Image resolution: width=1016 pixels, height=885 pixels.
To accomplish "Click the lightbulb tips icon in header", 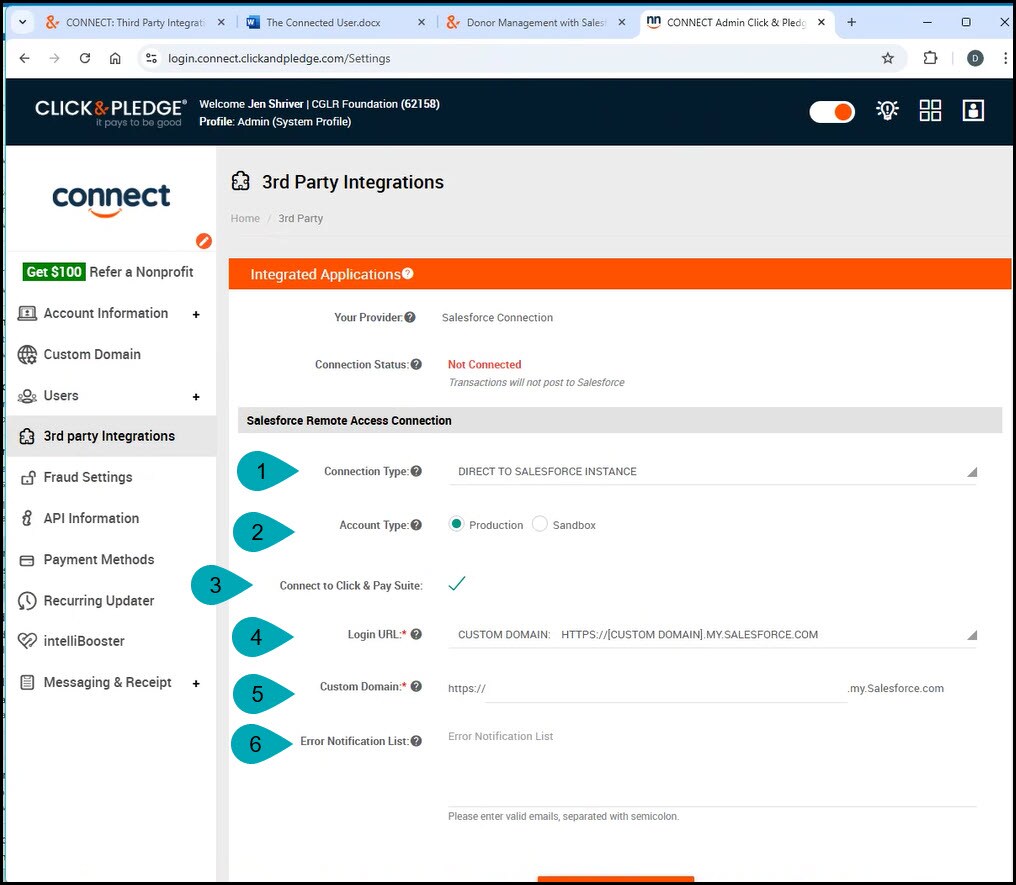I will [887, 111].
